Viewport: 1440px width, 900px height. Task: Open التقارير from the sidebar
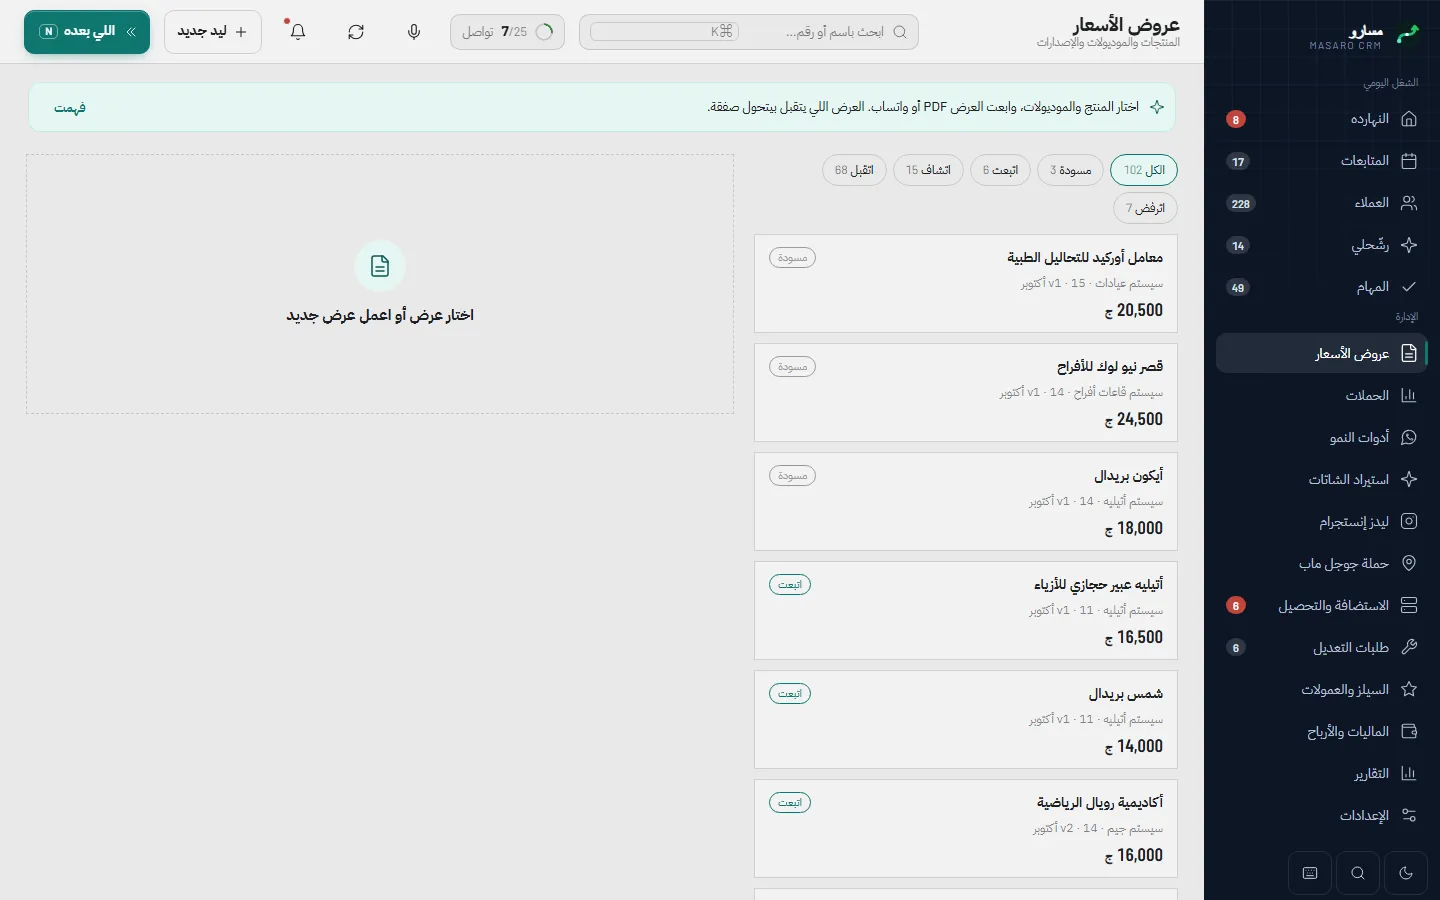coord(1321,774)
